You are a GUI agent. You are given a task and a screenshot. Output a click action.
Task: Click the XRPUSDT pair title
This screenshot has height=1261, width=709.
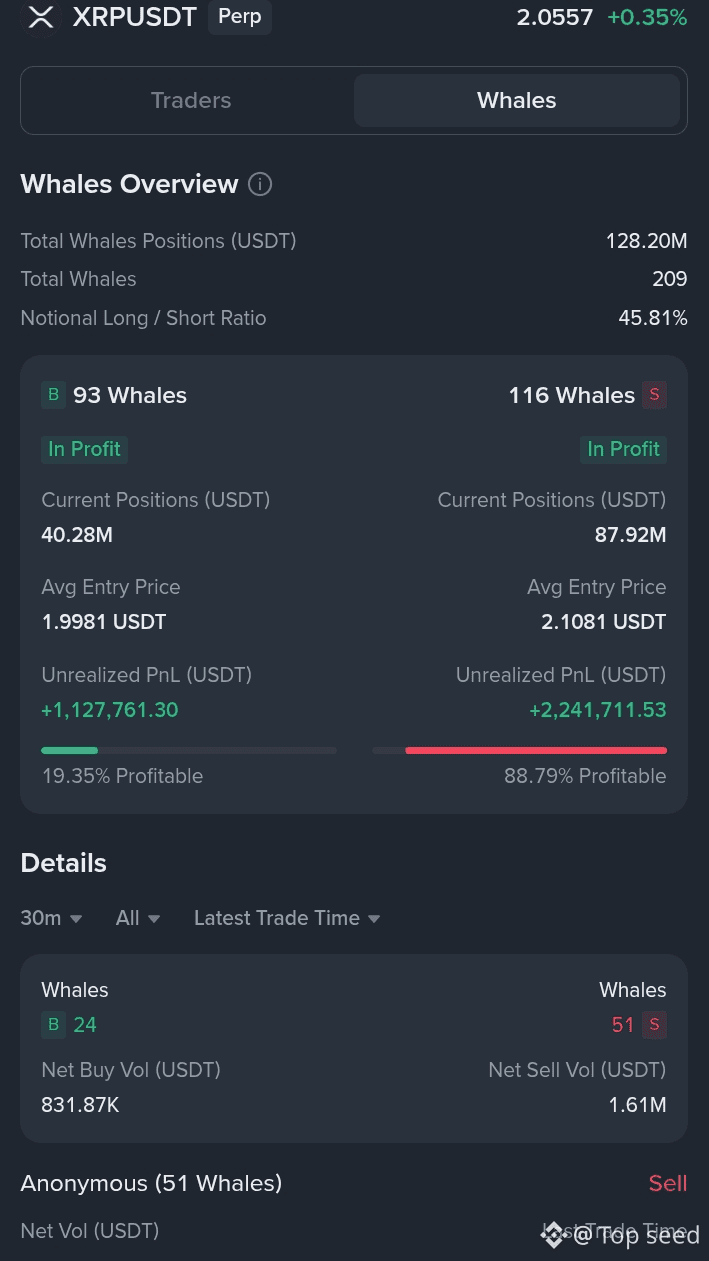point(135,17)
